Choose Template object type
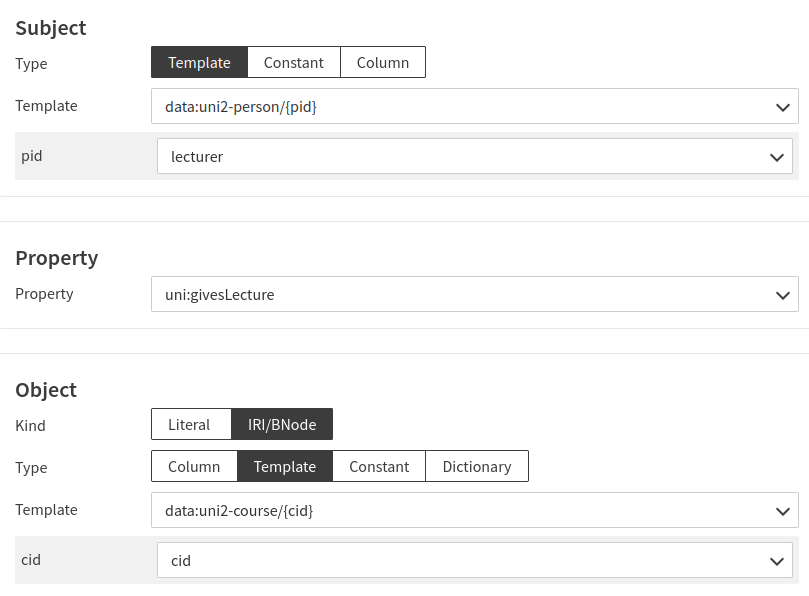The height and width of the screenshot is (596, 809). [284, 466]
